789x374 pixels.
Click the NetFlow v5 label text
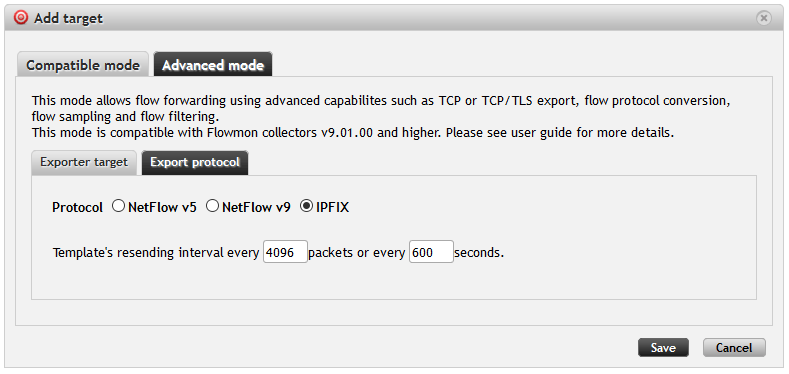162,207
